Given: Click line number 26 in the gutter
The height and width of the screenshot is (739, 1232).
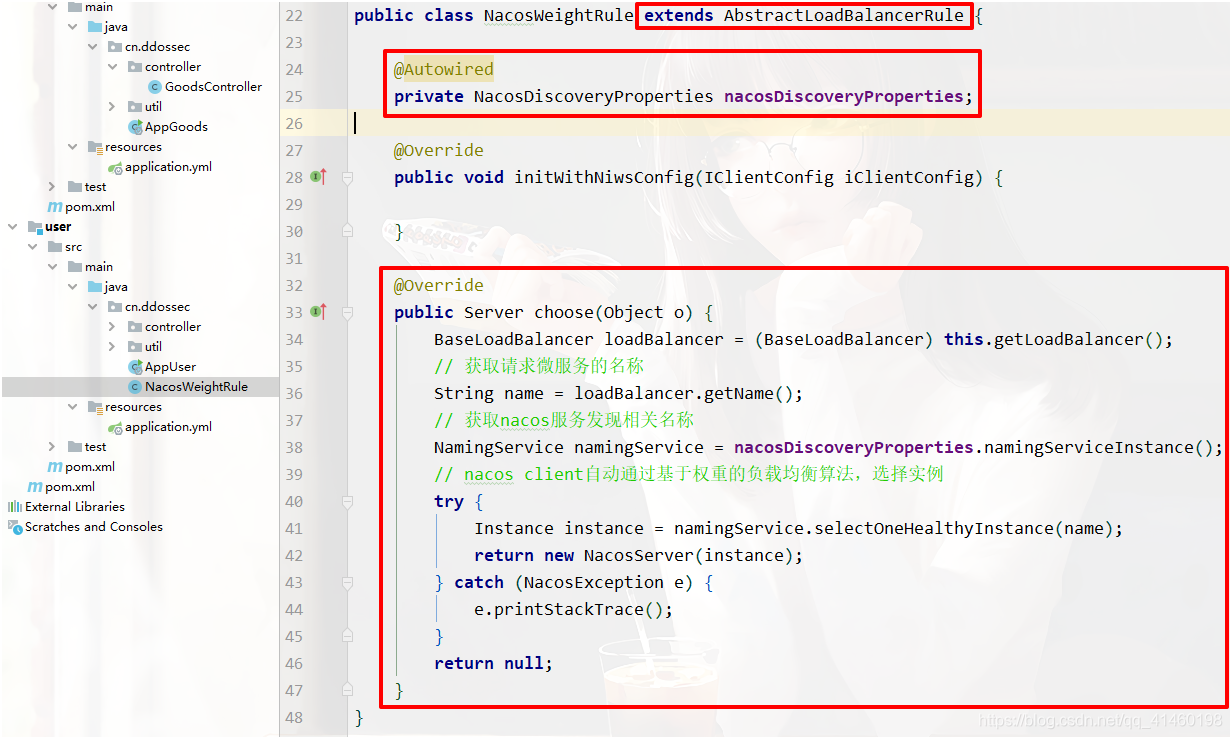Looking at the screenshot, I should tap(293, 123).
